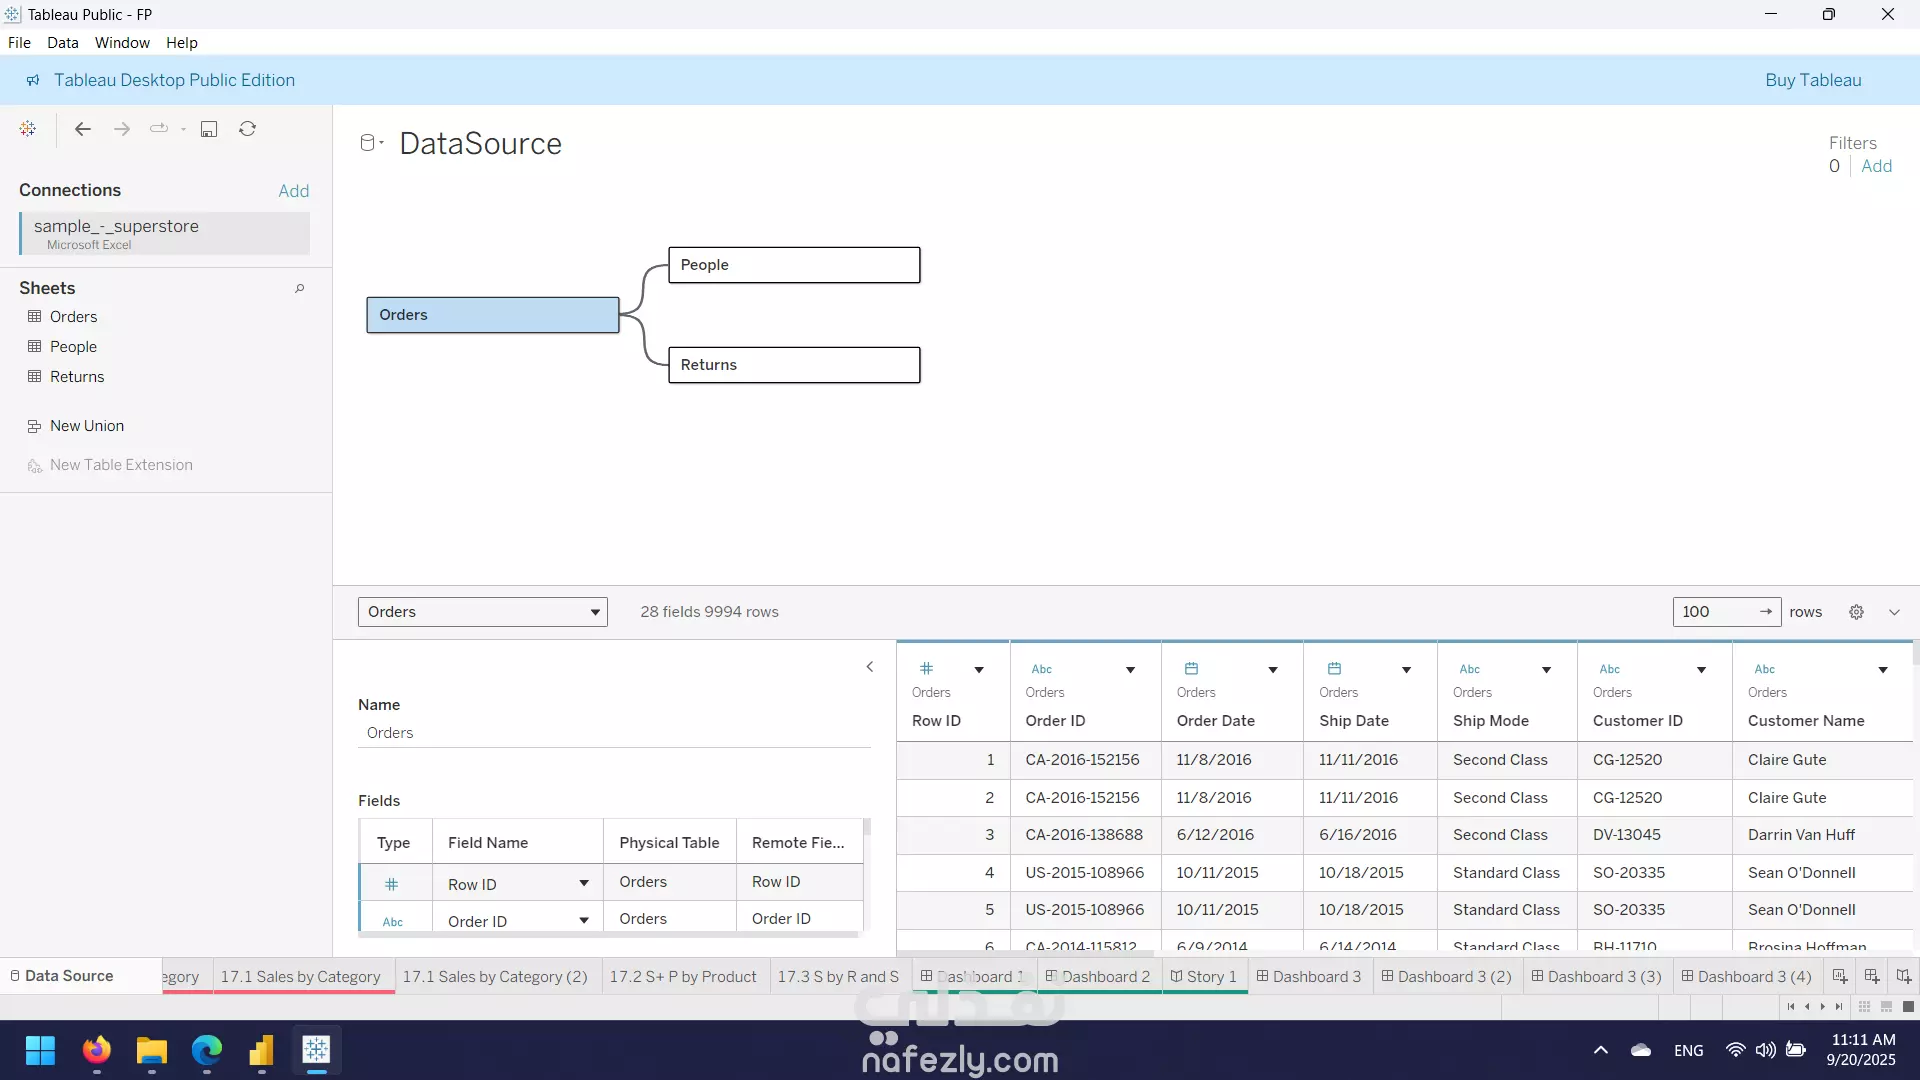1920x1080 pixels.
Task: Show tabs view
Action: pos(1908,1007)
